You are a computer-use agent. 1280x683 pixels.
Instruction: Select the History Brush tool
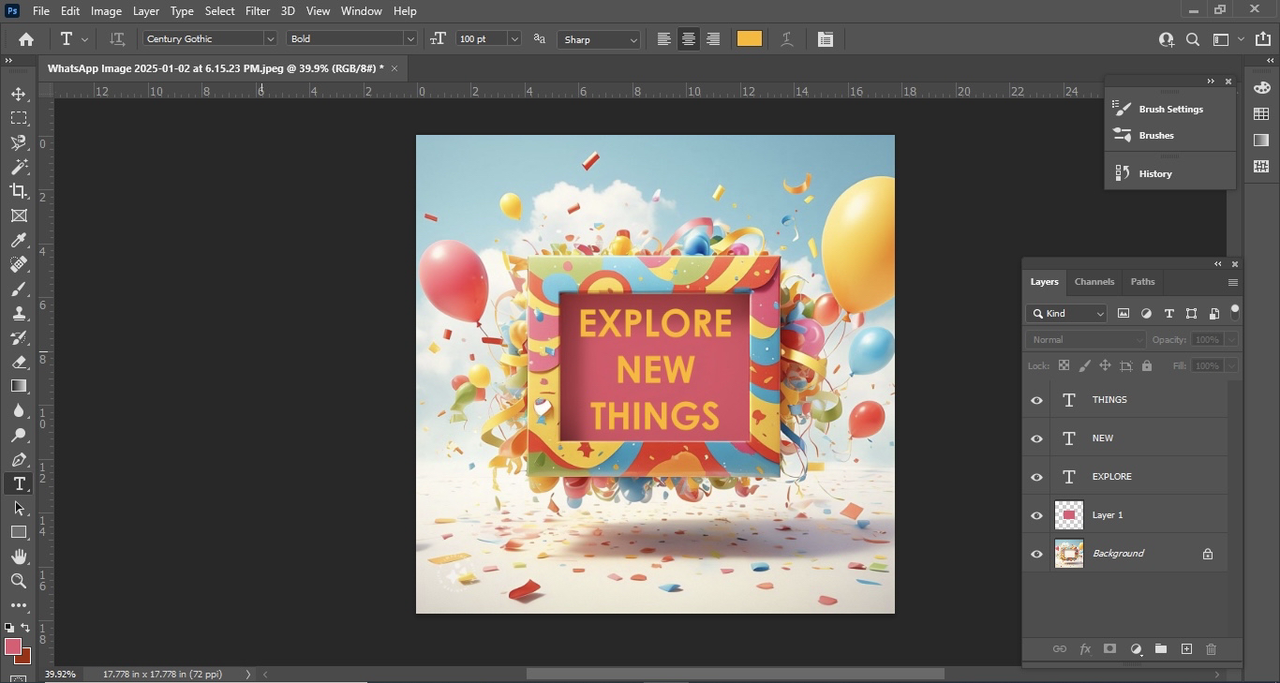click(x=19, y=338)
